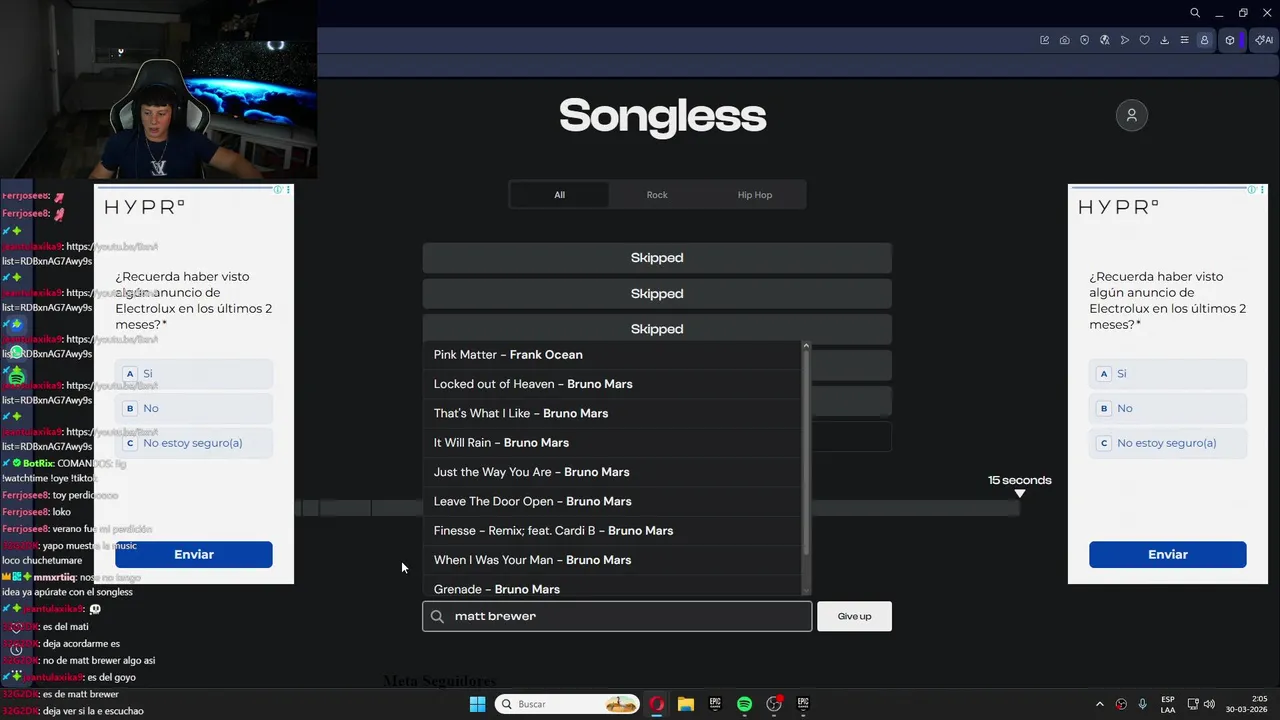Choose 'Finesse – Remix; feat. Cardi B' suggestion
1280x720 pixels.
612,531
